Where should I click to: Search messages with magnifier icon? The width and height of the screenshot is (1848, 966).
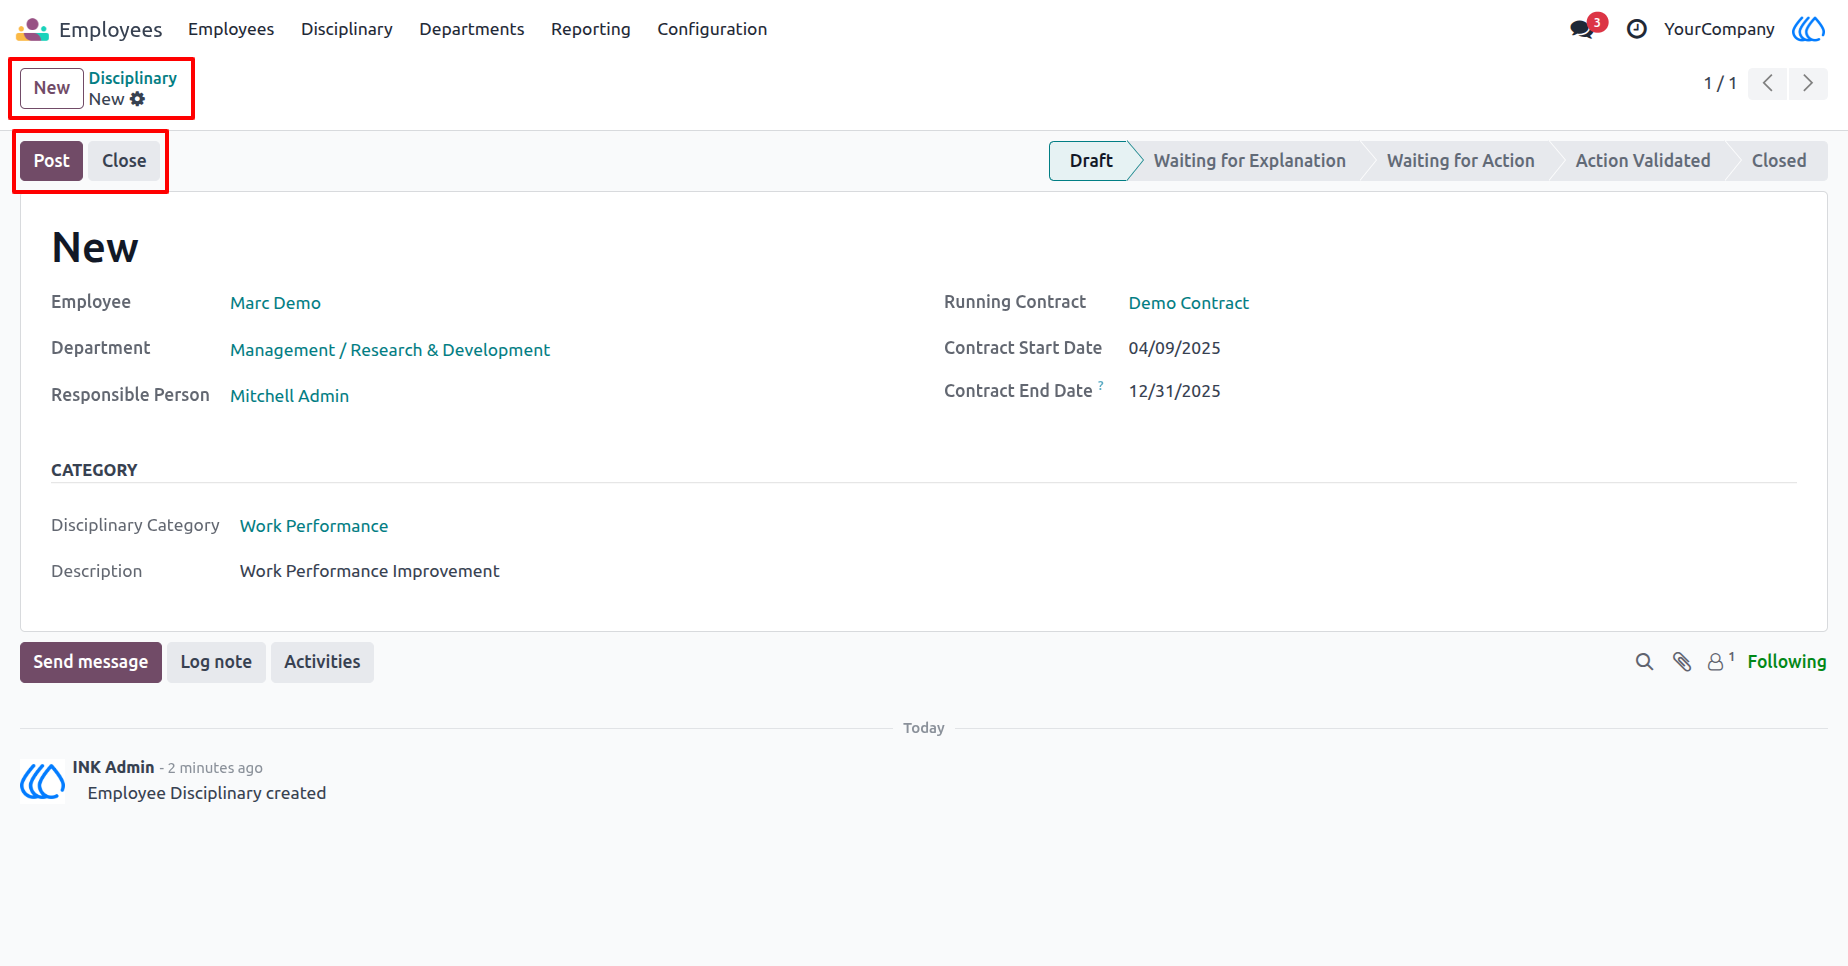(x=1644, y=662)
